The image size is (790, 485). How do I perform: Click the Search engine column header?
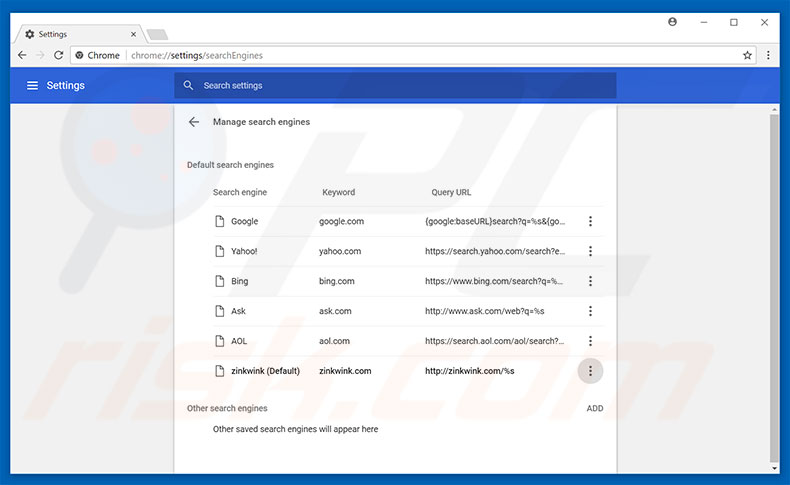click(240, 192)
